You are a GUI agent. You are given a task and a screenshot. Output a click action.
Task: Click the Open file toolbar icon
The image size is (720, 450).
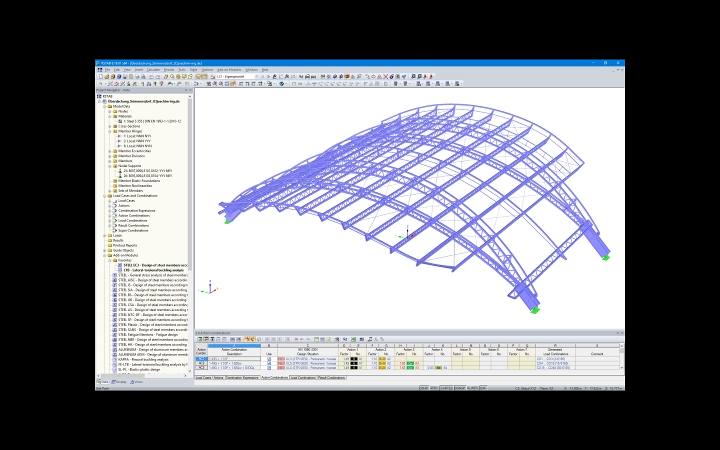[x=107, y=77]
